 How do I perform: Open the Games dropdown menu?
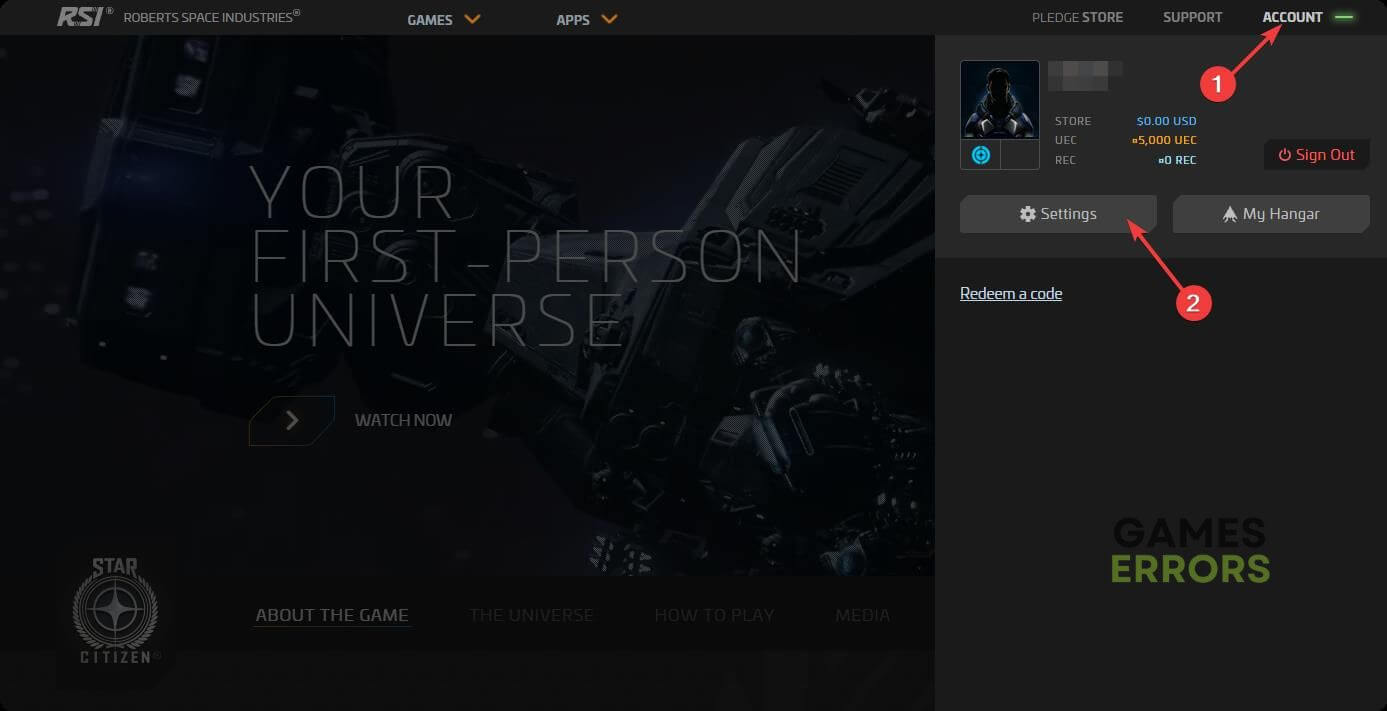click(x=444, y=19)
